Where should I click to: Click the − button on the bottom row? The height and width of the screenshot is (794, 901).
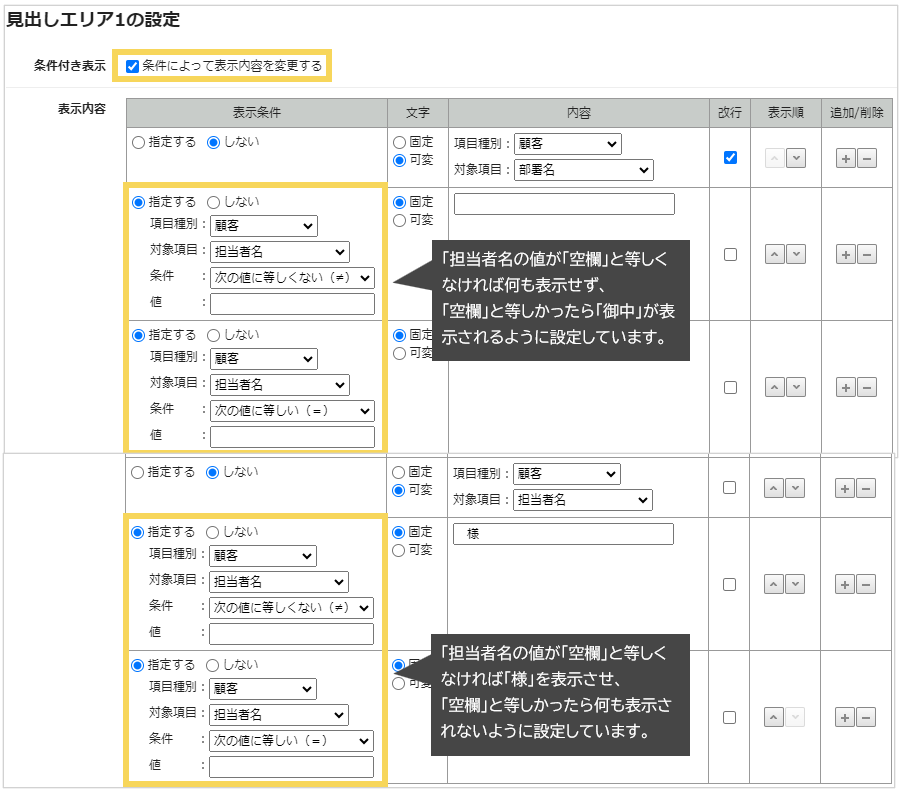(x=866, y=717)
